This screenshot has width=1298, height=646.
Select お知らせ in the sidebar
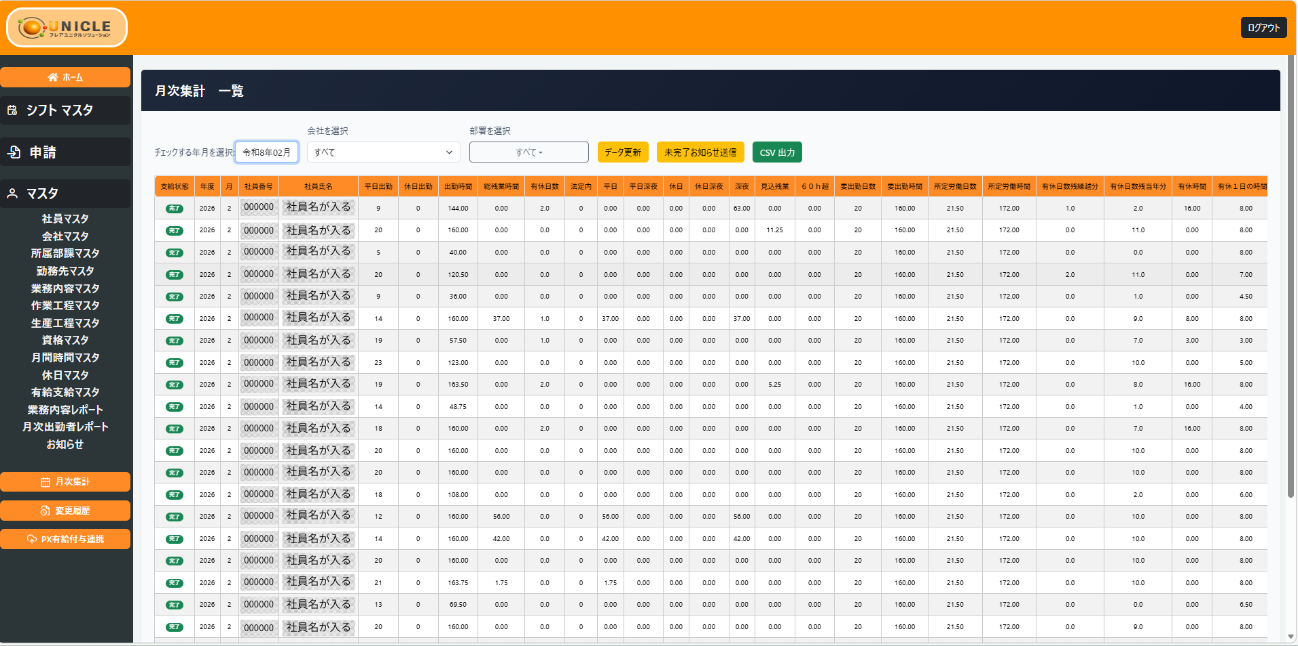pyautogui.click(x=65, y=444)
